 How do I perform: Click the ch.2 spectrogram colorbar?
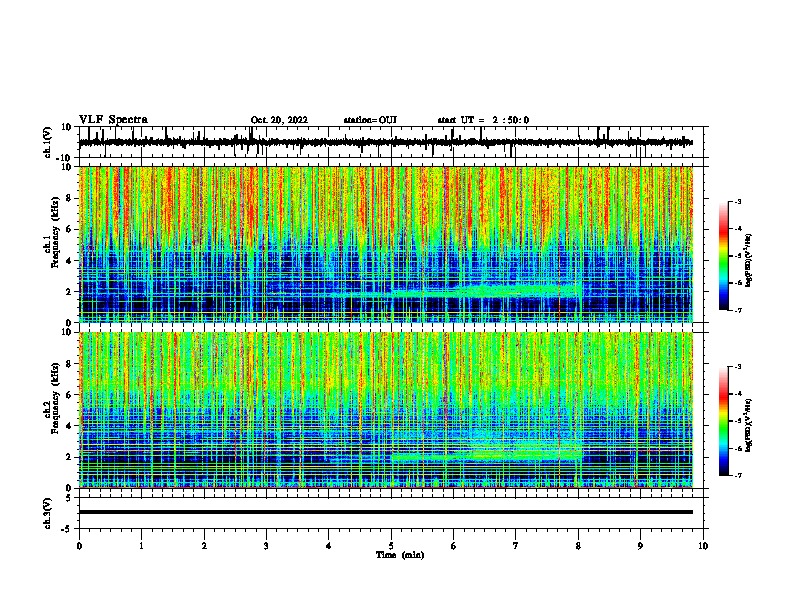click(x=723, y=421)
